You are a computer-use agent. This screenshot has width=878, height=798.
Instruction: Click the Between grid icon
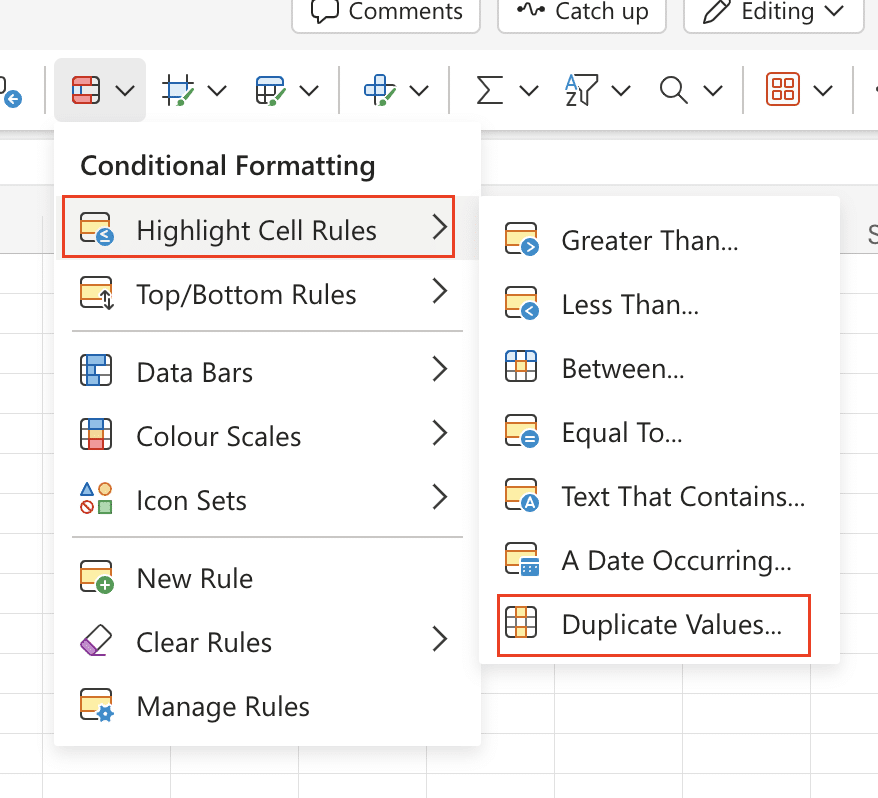[x=521, y=366]
